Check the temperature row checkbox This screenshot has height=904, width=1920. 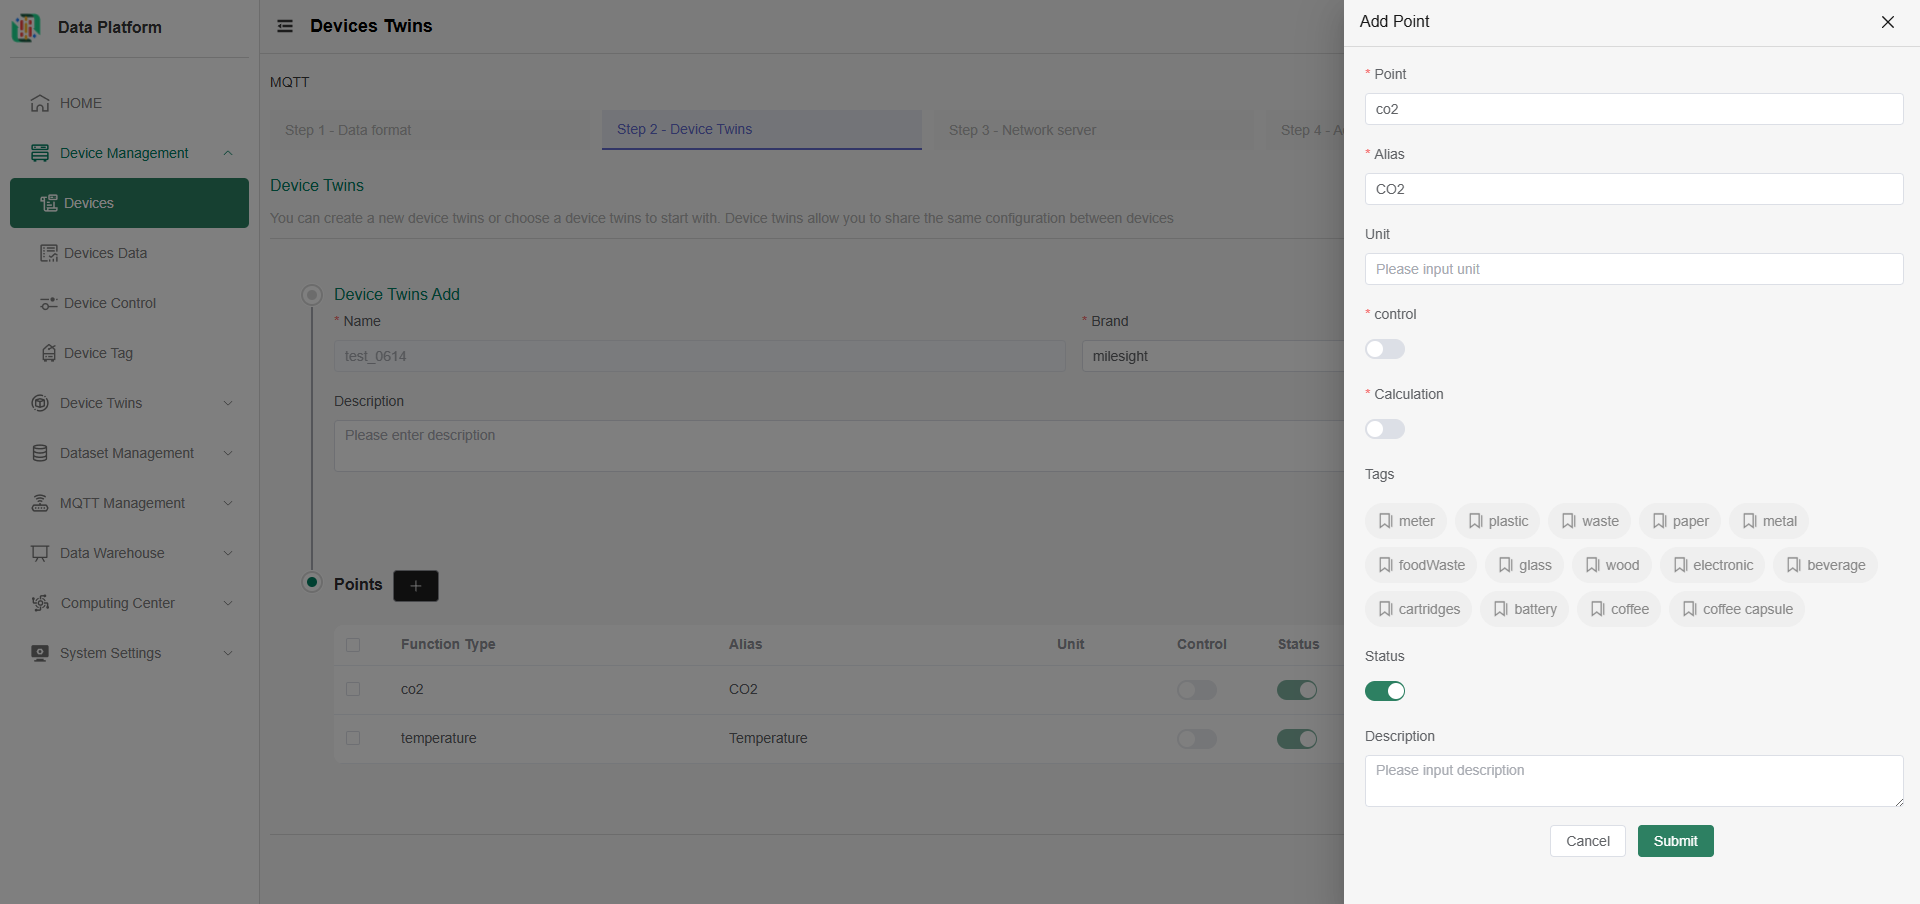(353, 738)
